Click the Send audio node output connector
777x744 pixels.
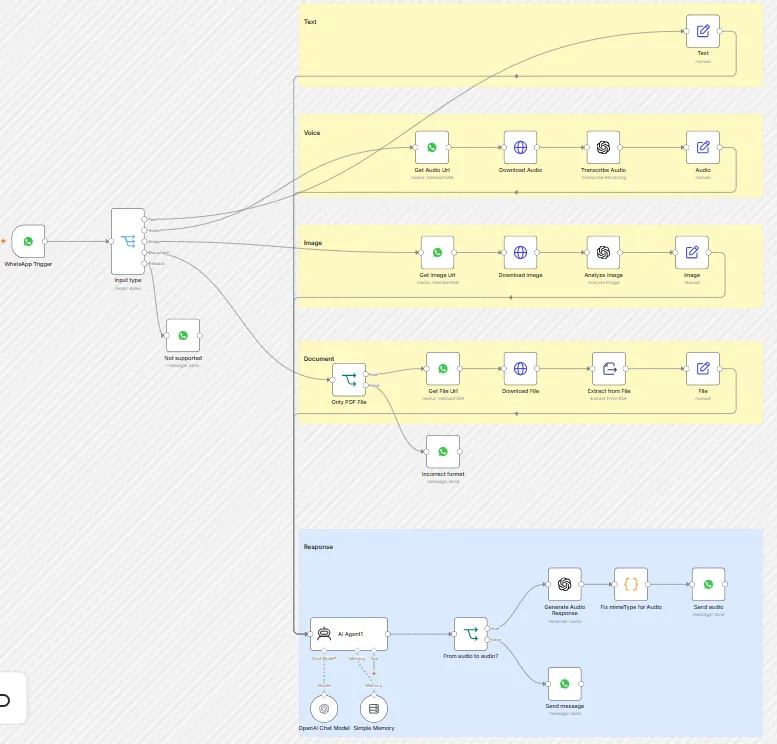(725, 584)
